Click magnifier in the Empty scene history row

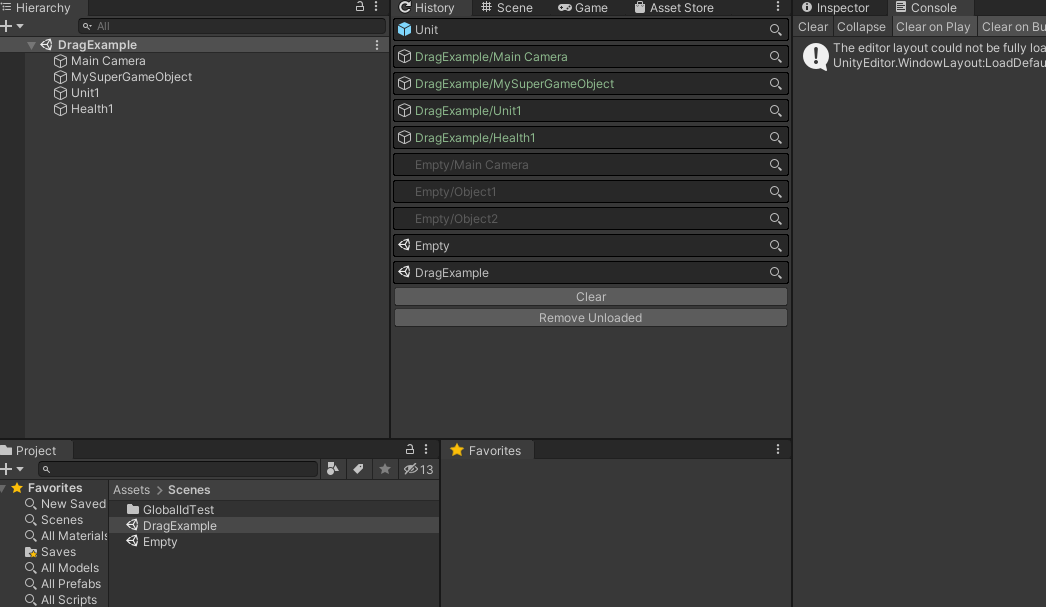click(775, 246)
